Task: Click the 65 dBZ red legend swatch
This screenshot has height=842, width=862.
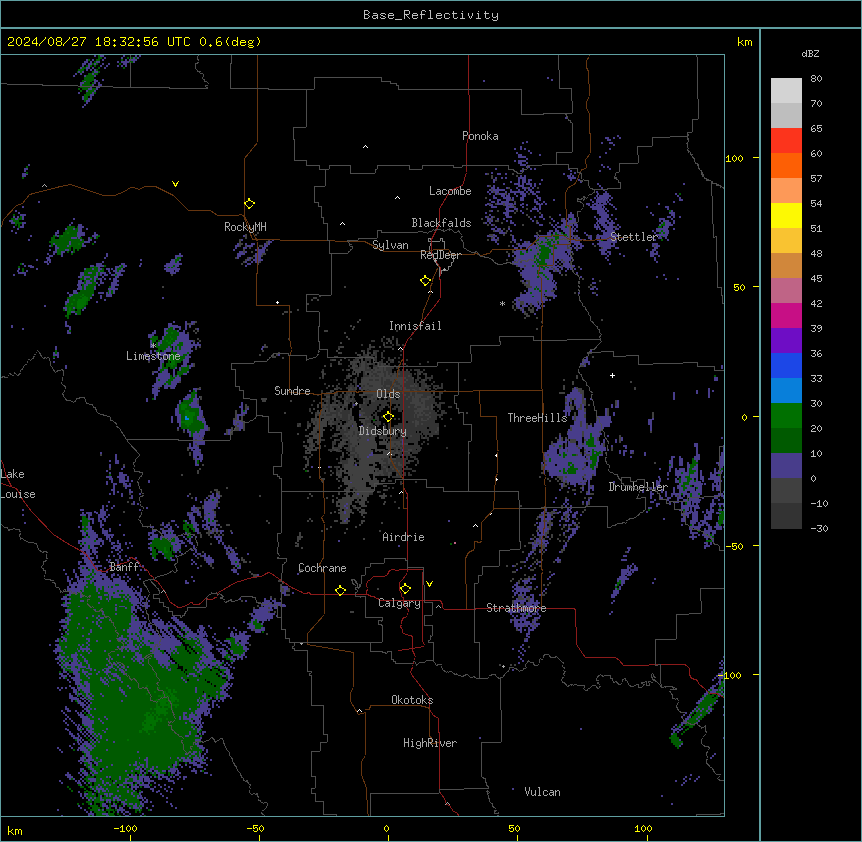Action: coord(786,141)
